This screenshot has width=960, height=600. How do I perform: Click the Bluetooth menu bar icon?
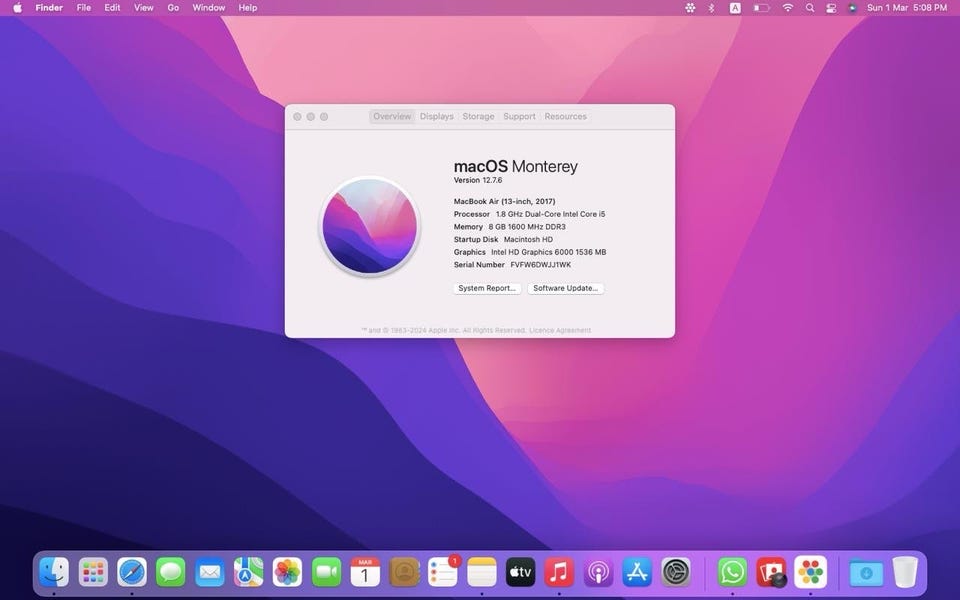click(x=712, y=8)
